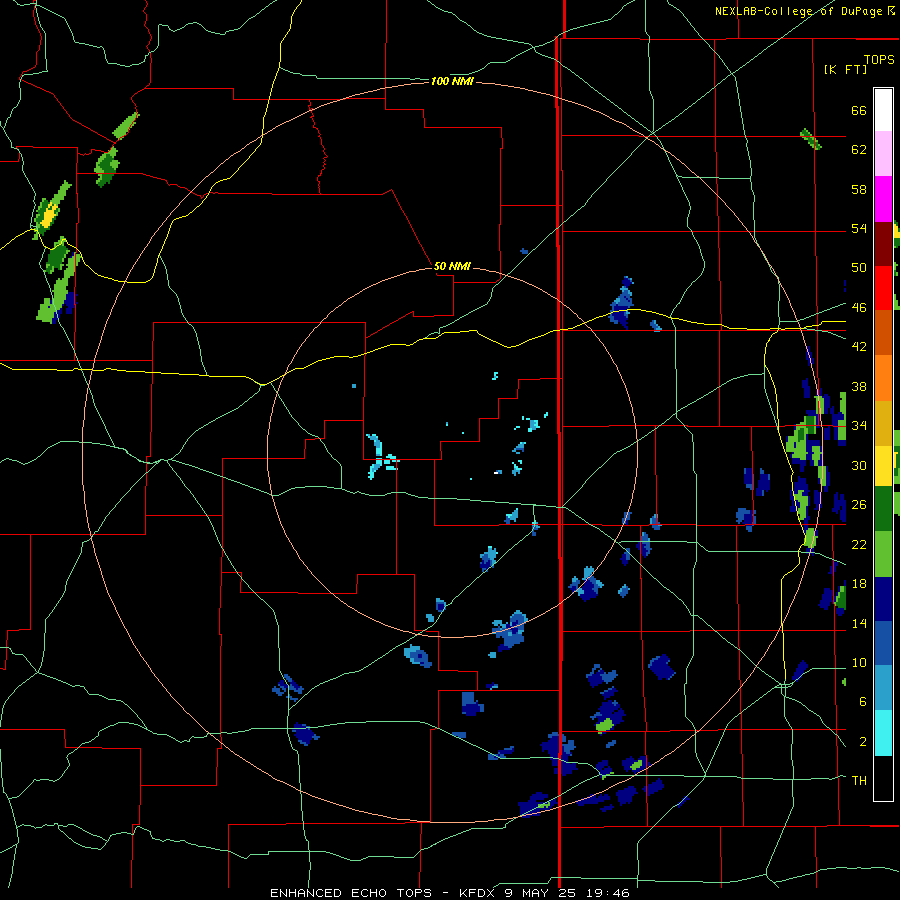Click the 19:46 timestamp
Image resolution: width=900 pixels, height=900 pixels.
point(610,893)
